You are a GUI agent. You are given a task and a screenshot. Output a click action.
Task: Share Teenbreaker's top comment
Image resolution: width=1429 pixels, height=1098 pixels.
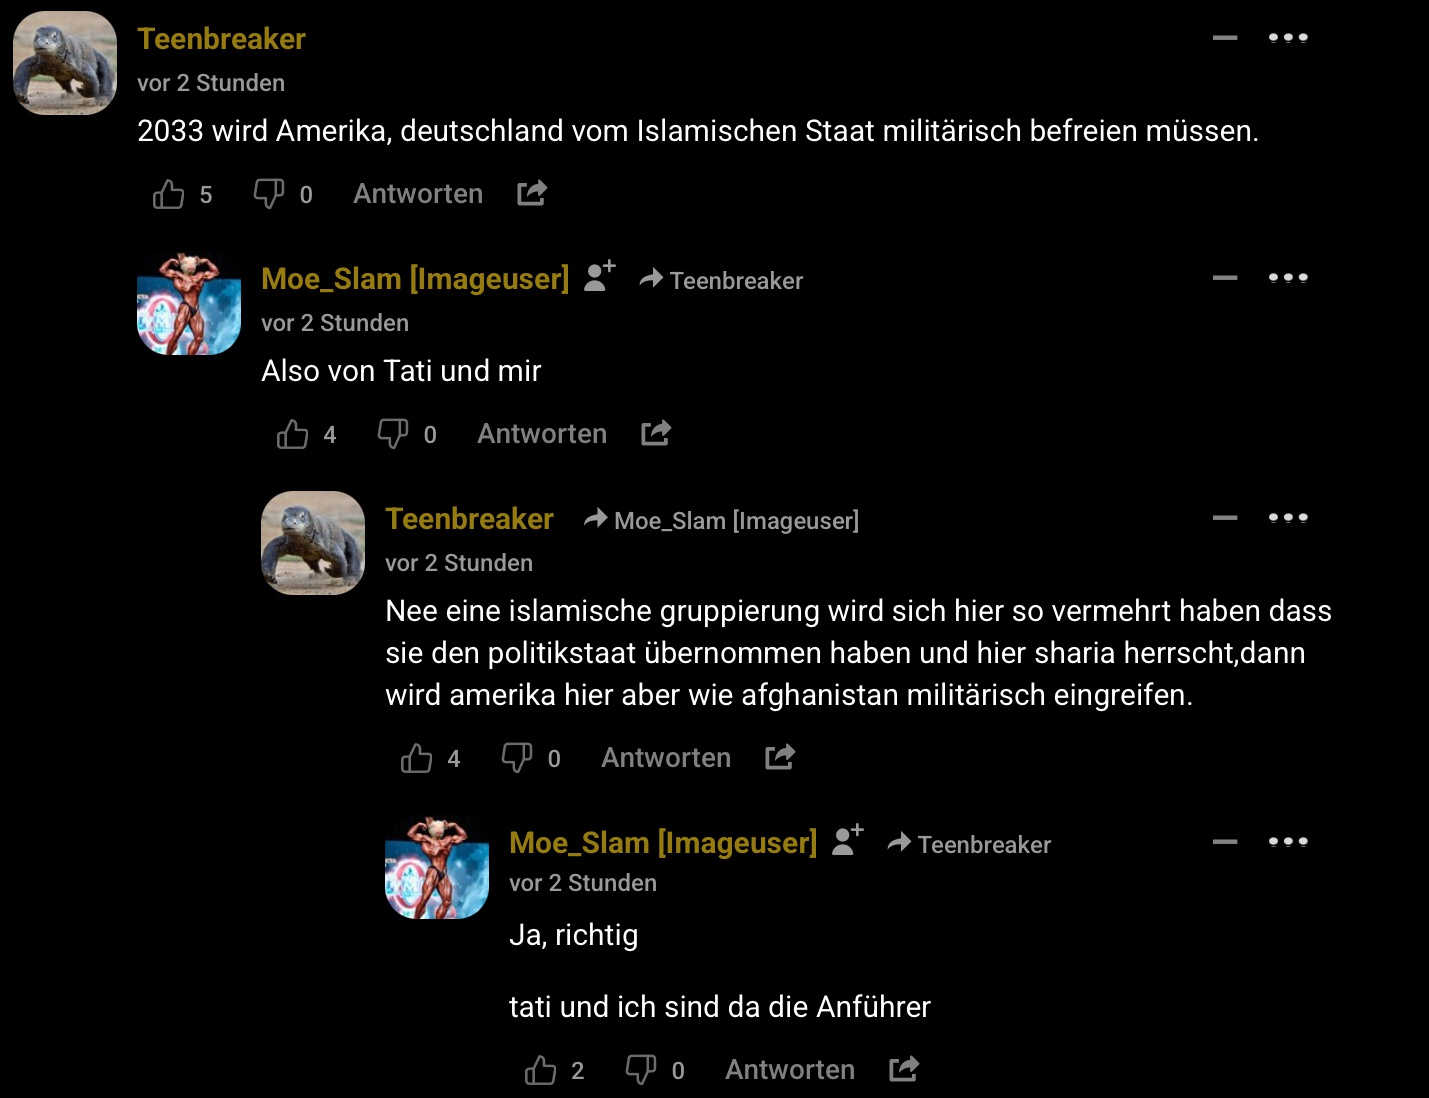(x=532, y=193)
